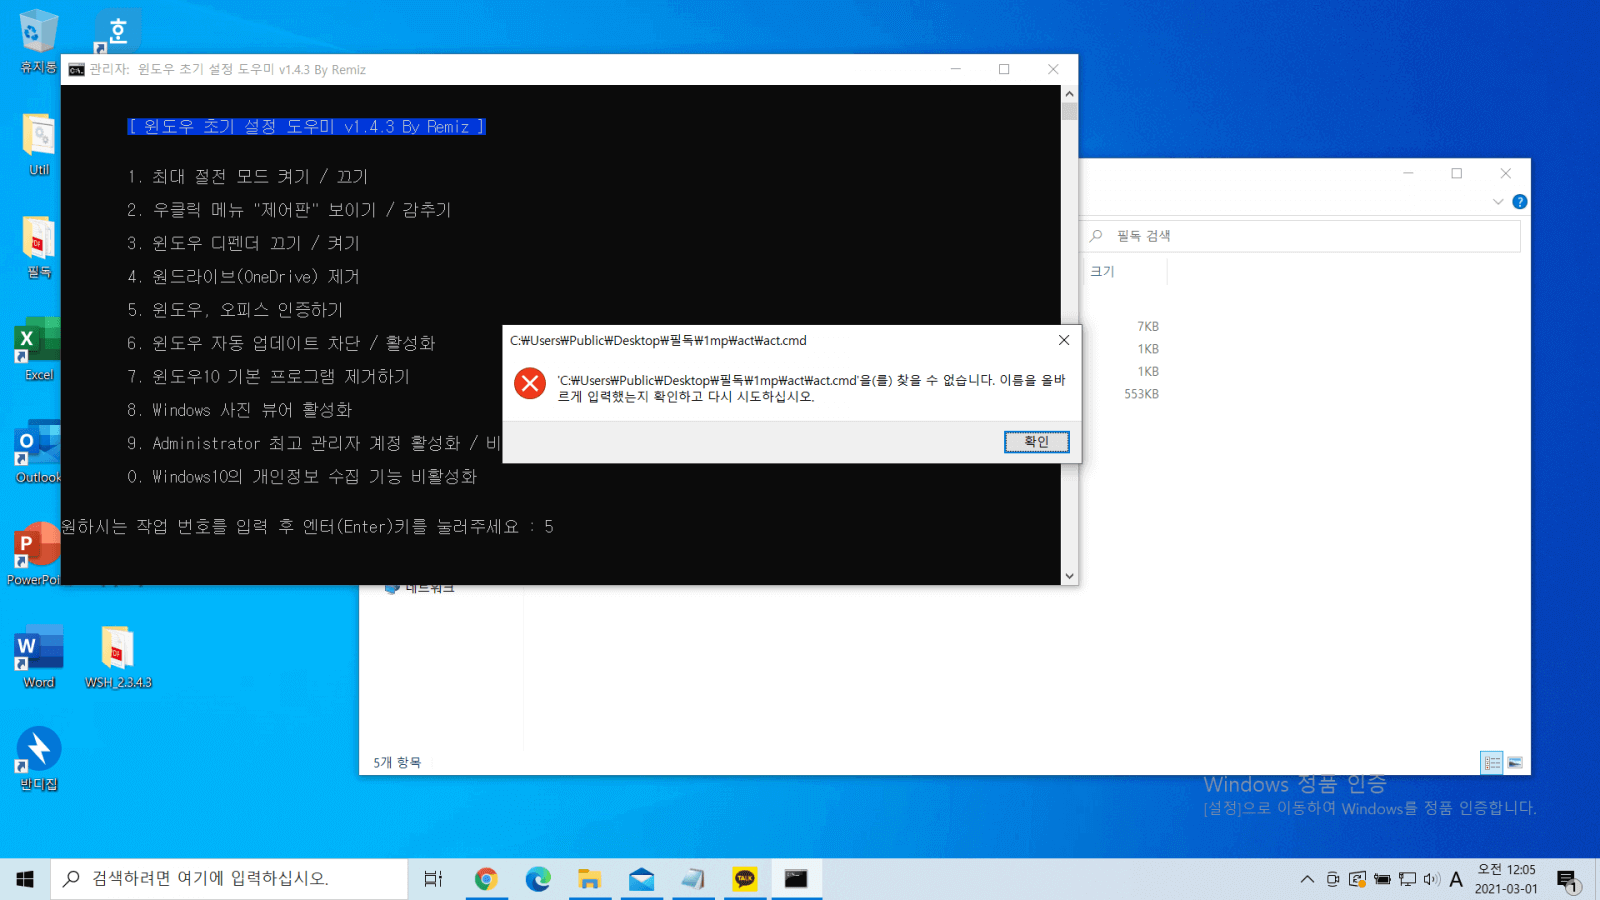Open Task View on the taskbar

coord(433,879)
